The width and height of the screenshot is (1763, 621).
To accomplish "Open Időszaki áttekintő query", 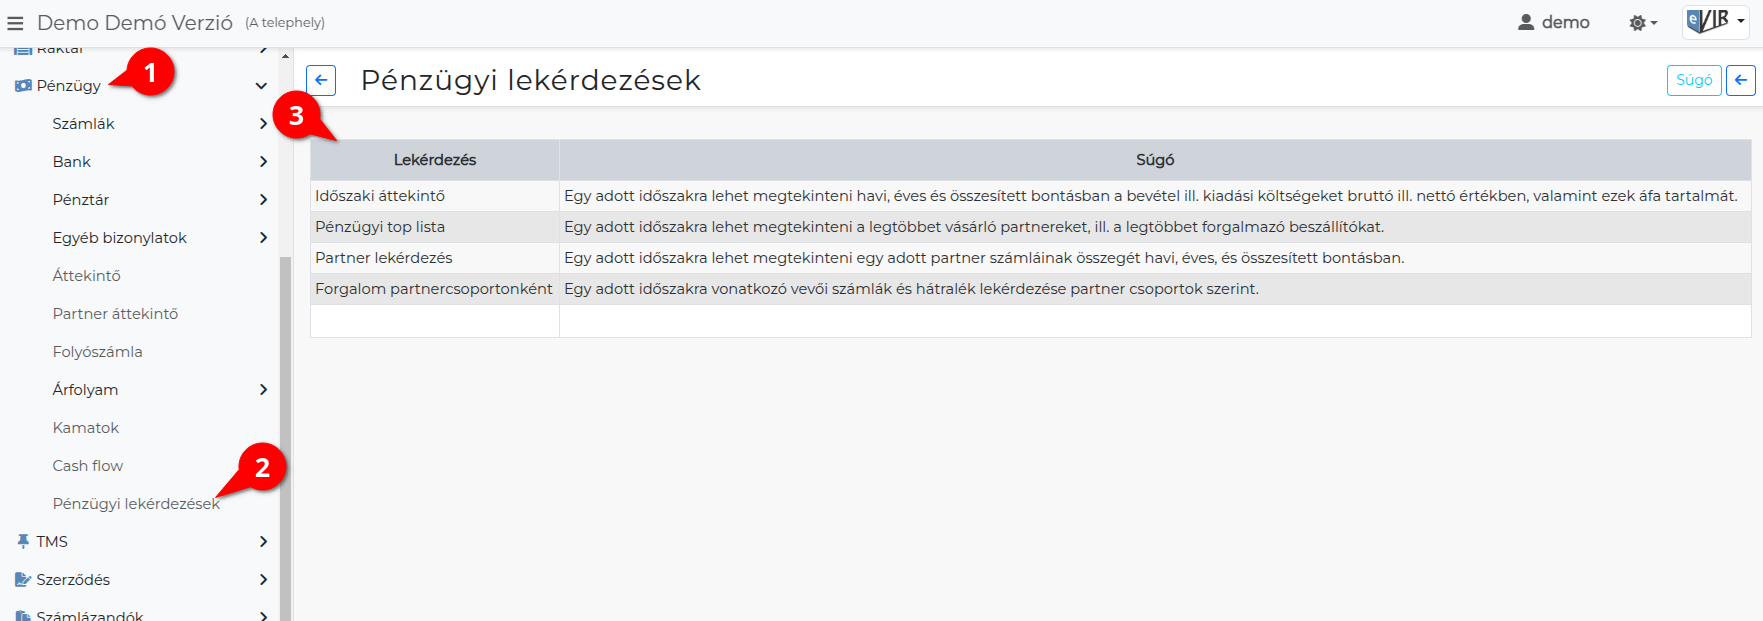I will (x=380, y=196).
